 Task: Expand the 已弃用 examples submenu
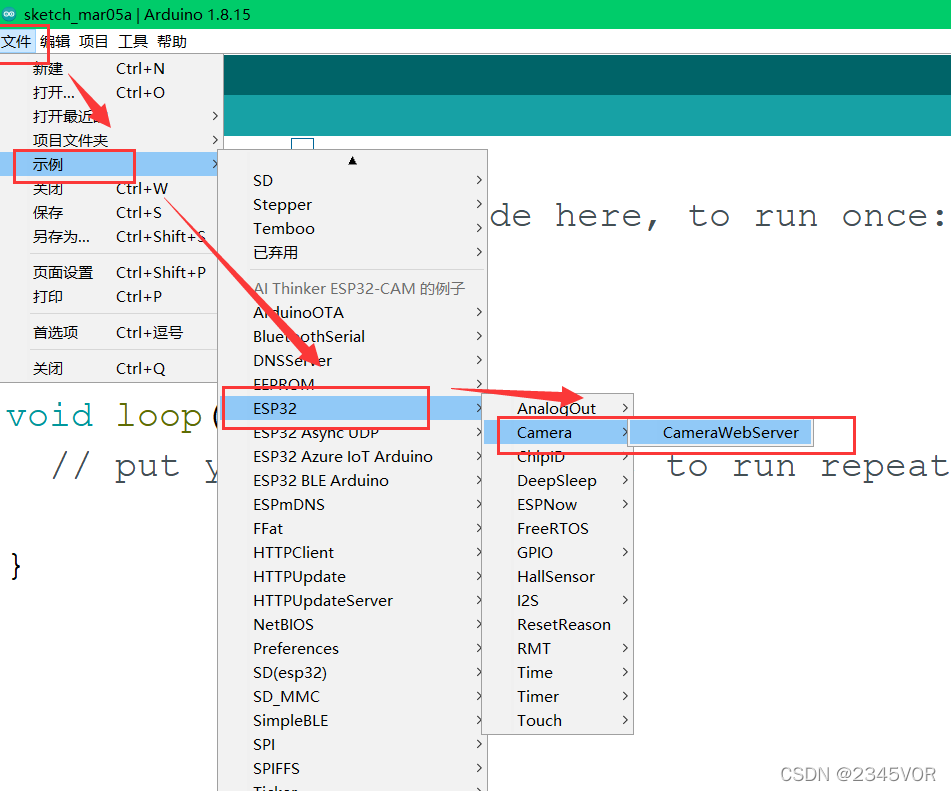352,252
